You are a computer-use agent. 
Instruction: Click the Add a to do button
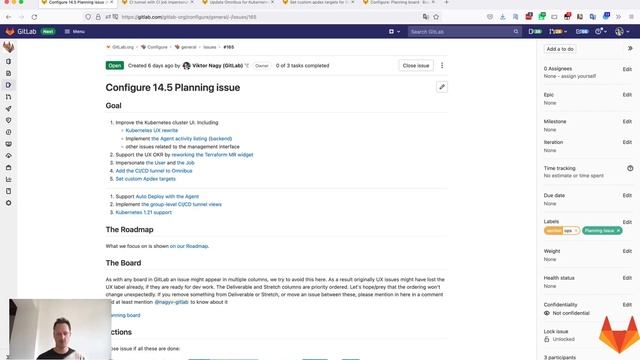560,49
